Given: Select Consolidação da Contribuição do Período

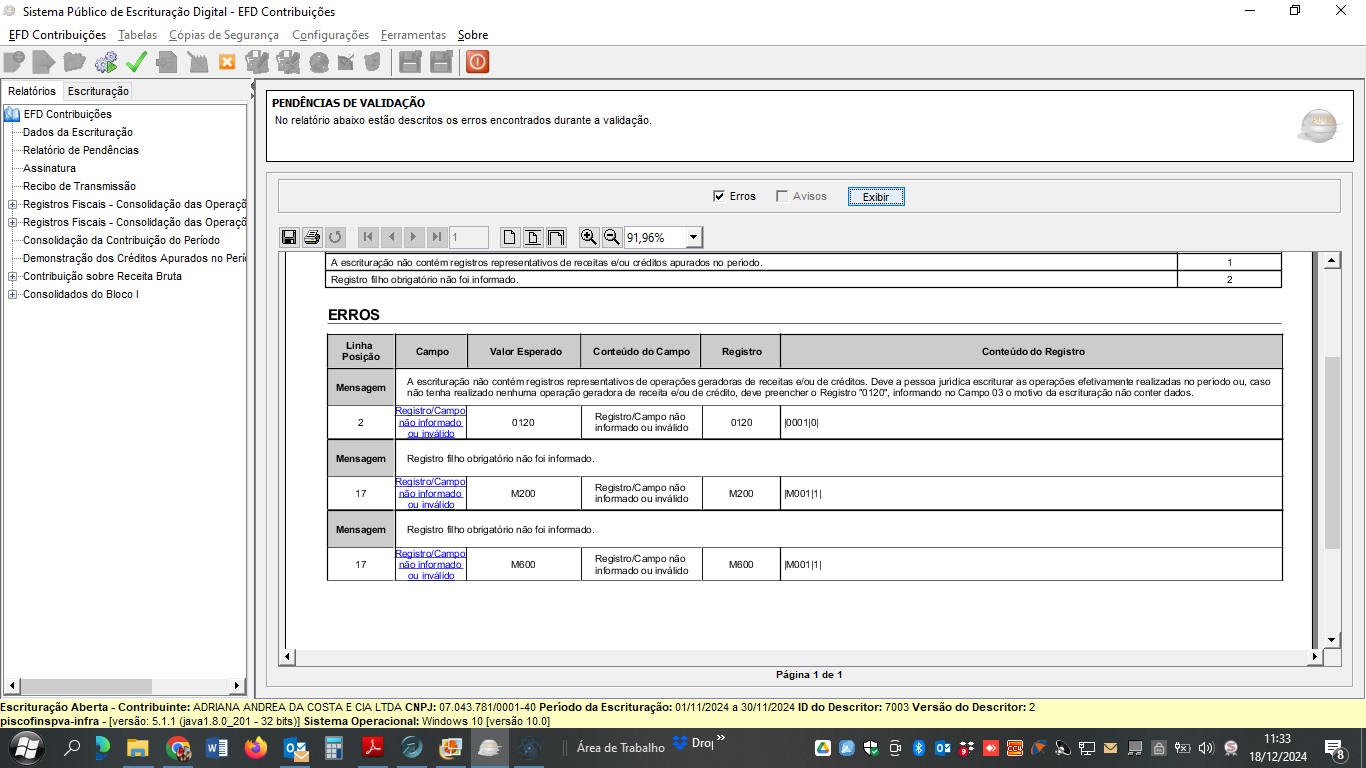Looking at the screenshot, I should [121, 240].
